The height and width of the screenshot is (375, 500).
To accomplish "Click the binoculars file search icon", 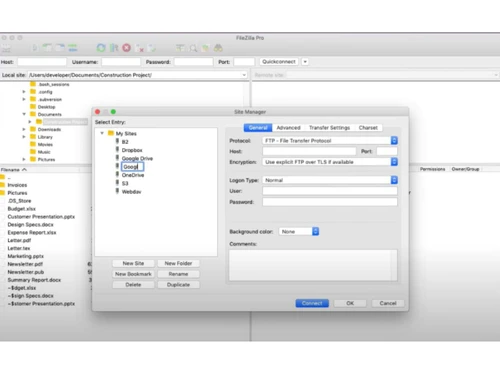I will click(x=218, y=49).
